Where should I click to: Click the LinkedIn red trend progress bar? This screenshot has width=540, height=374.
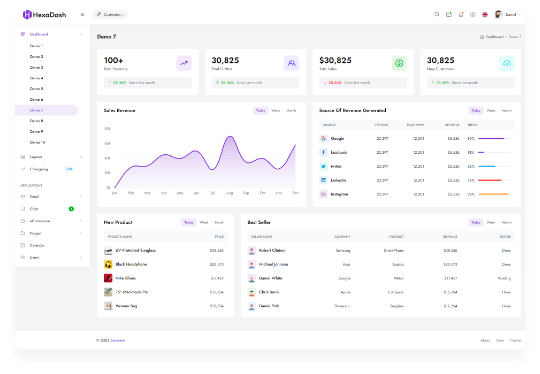[490, 180]
